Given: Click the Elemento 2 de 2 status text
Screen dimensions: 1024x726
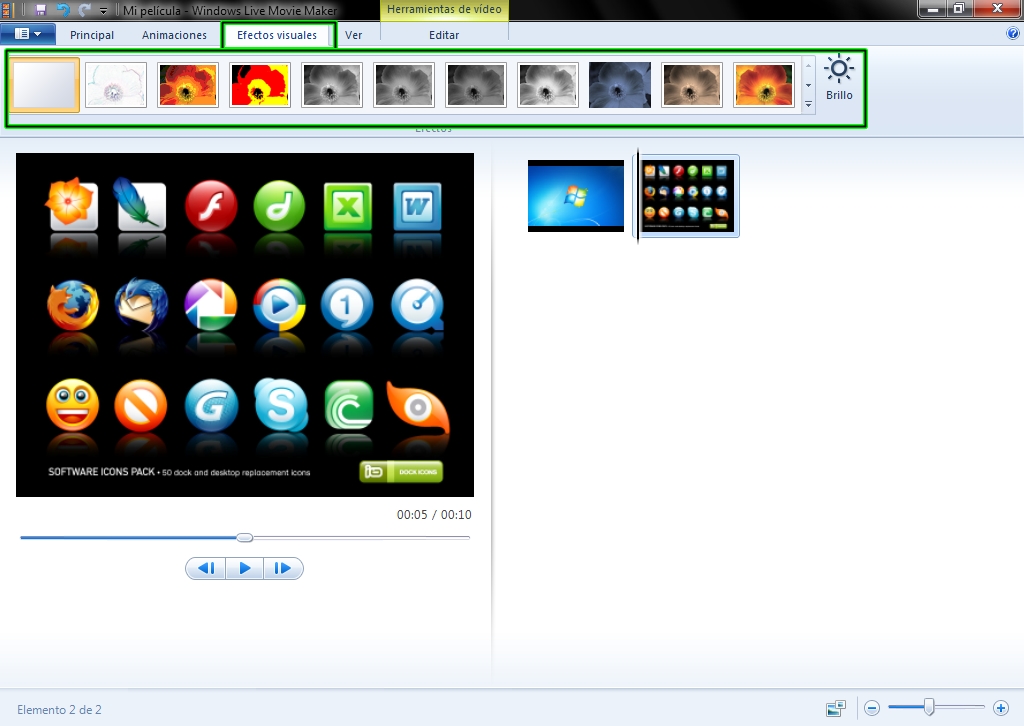Looking at the screenshot, I should point(59,710).
